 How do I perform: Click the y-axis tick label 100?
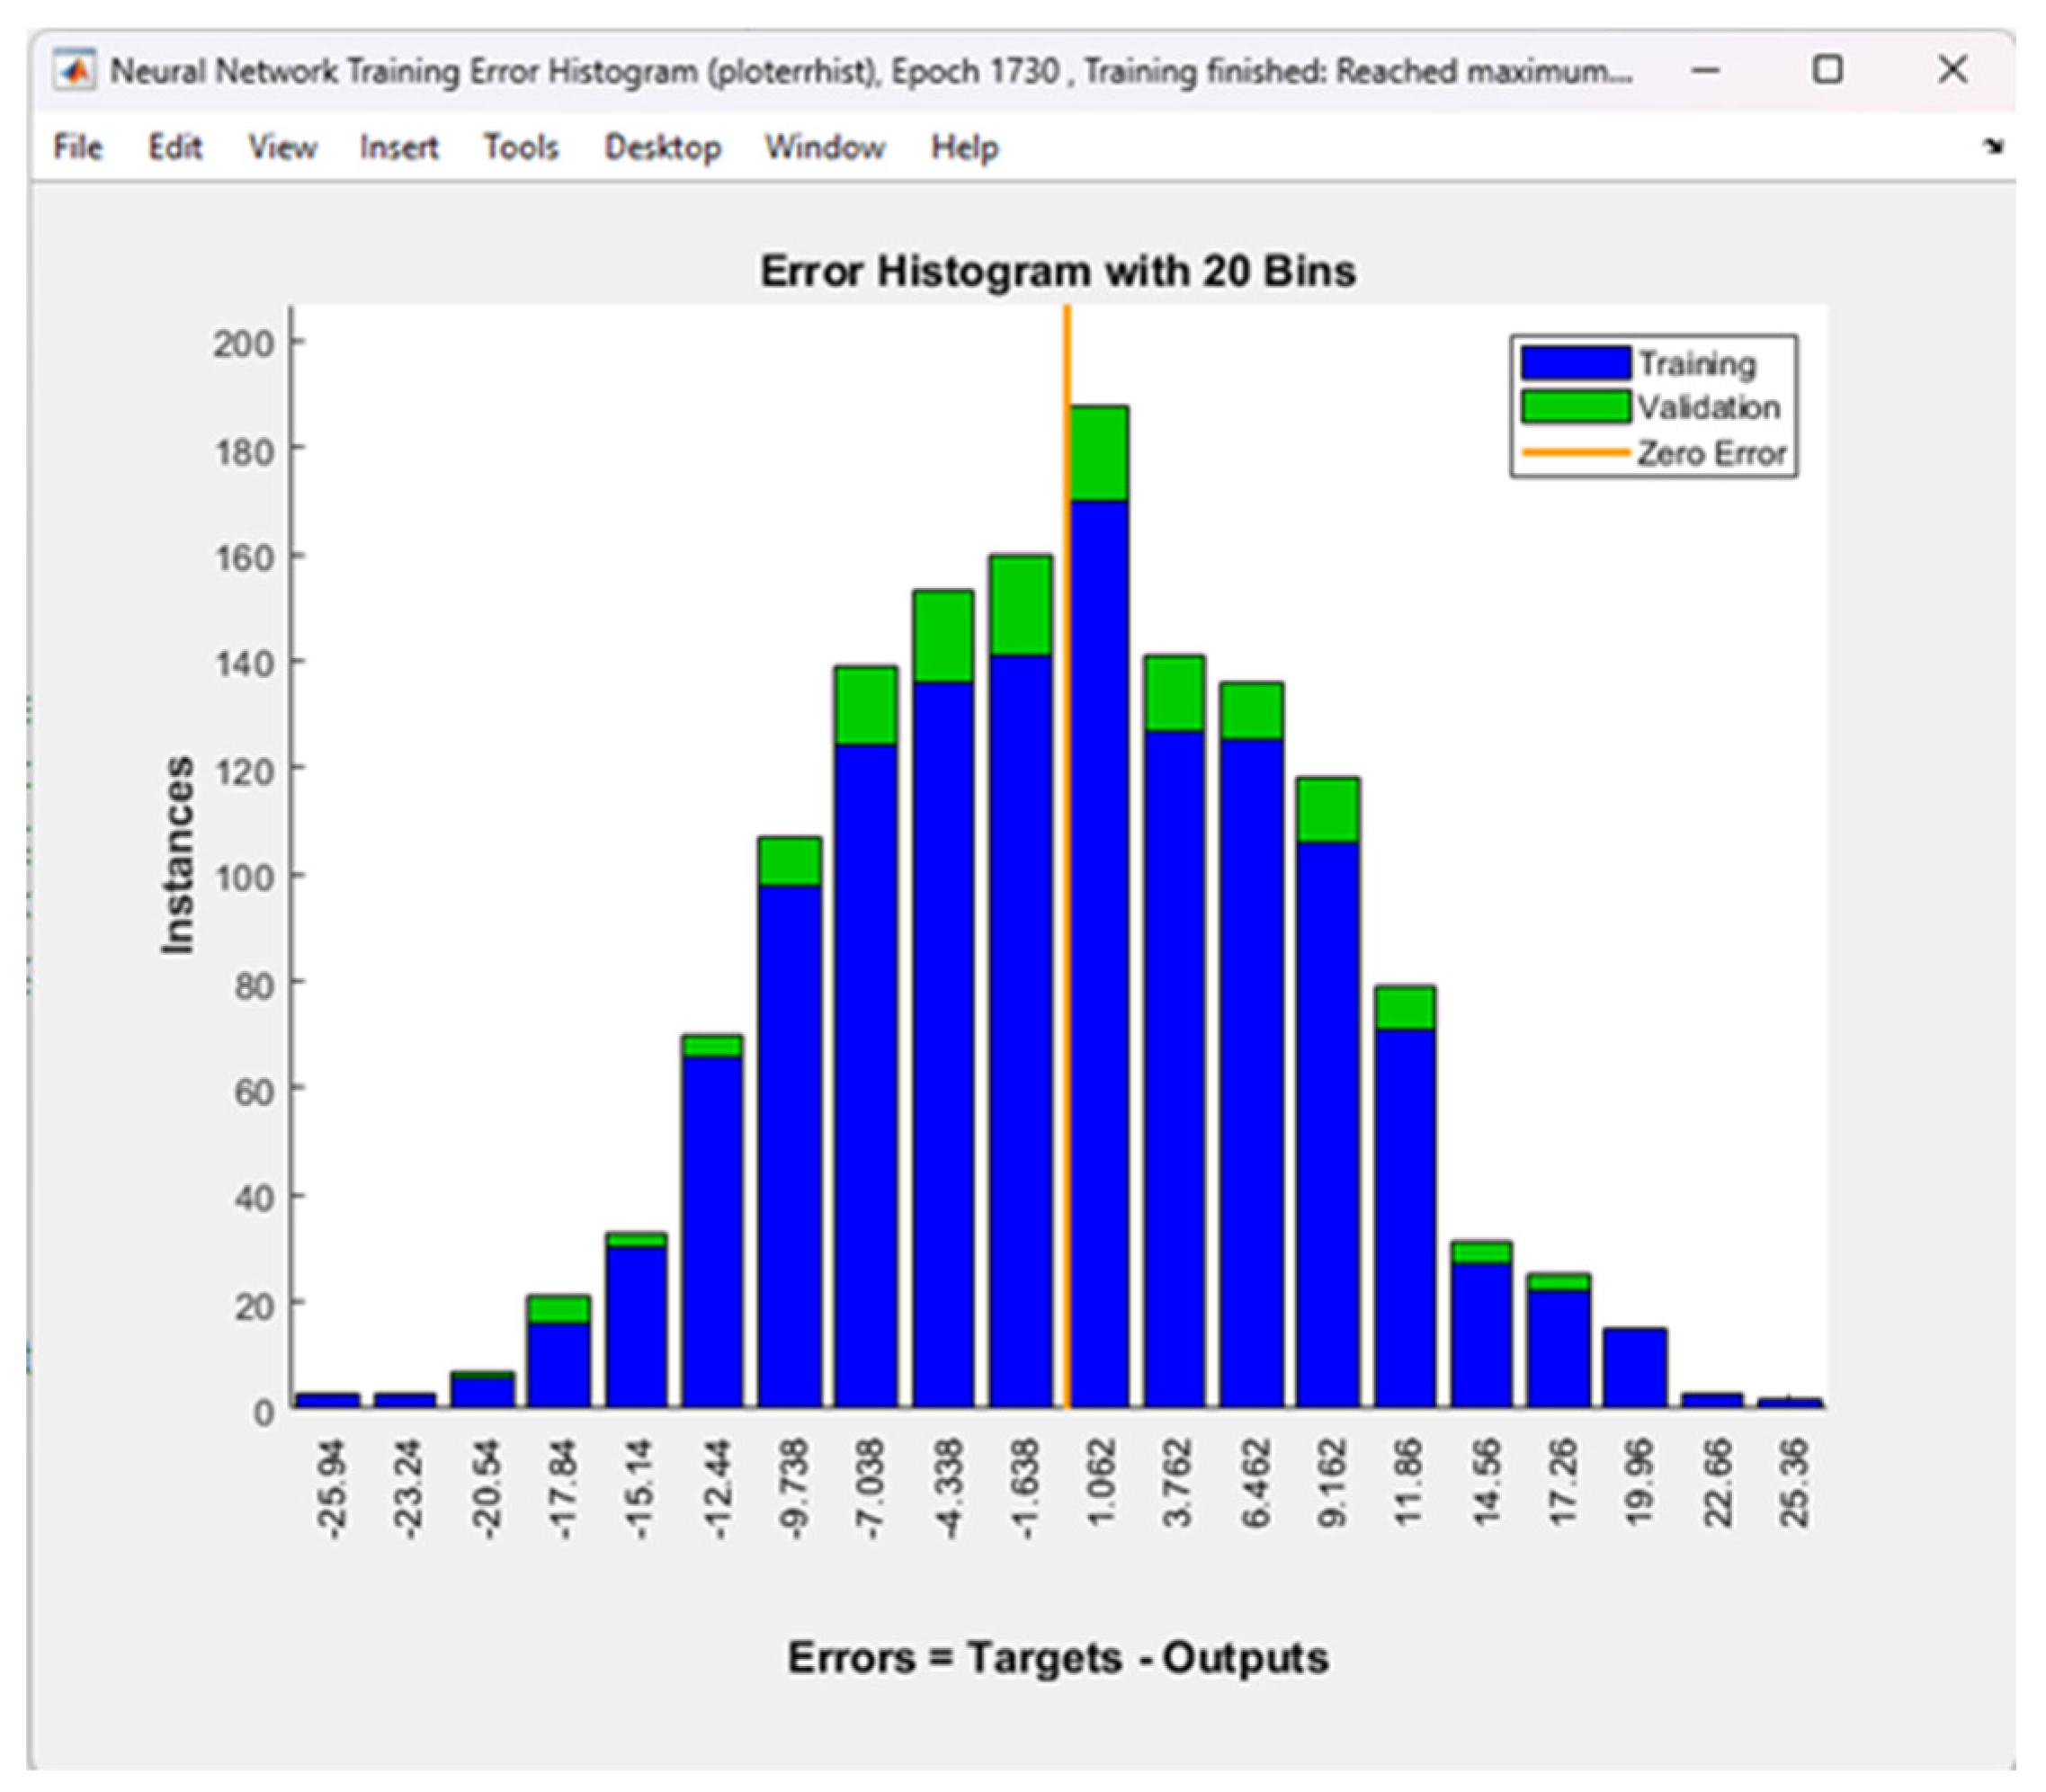243,878
